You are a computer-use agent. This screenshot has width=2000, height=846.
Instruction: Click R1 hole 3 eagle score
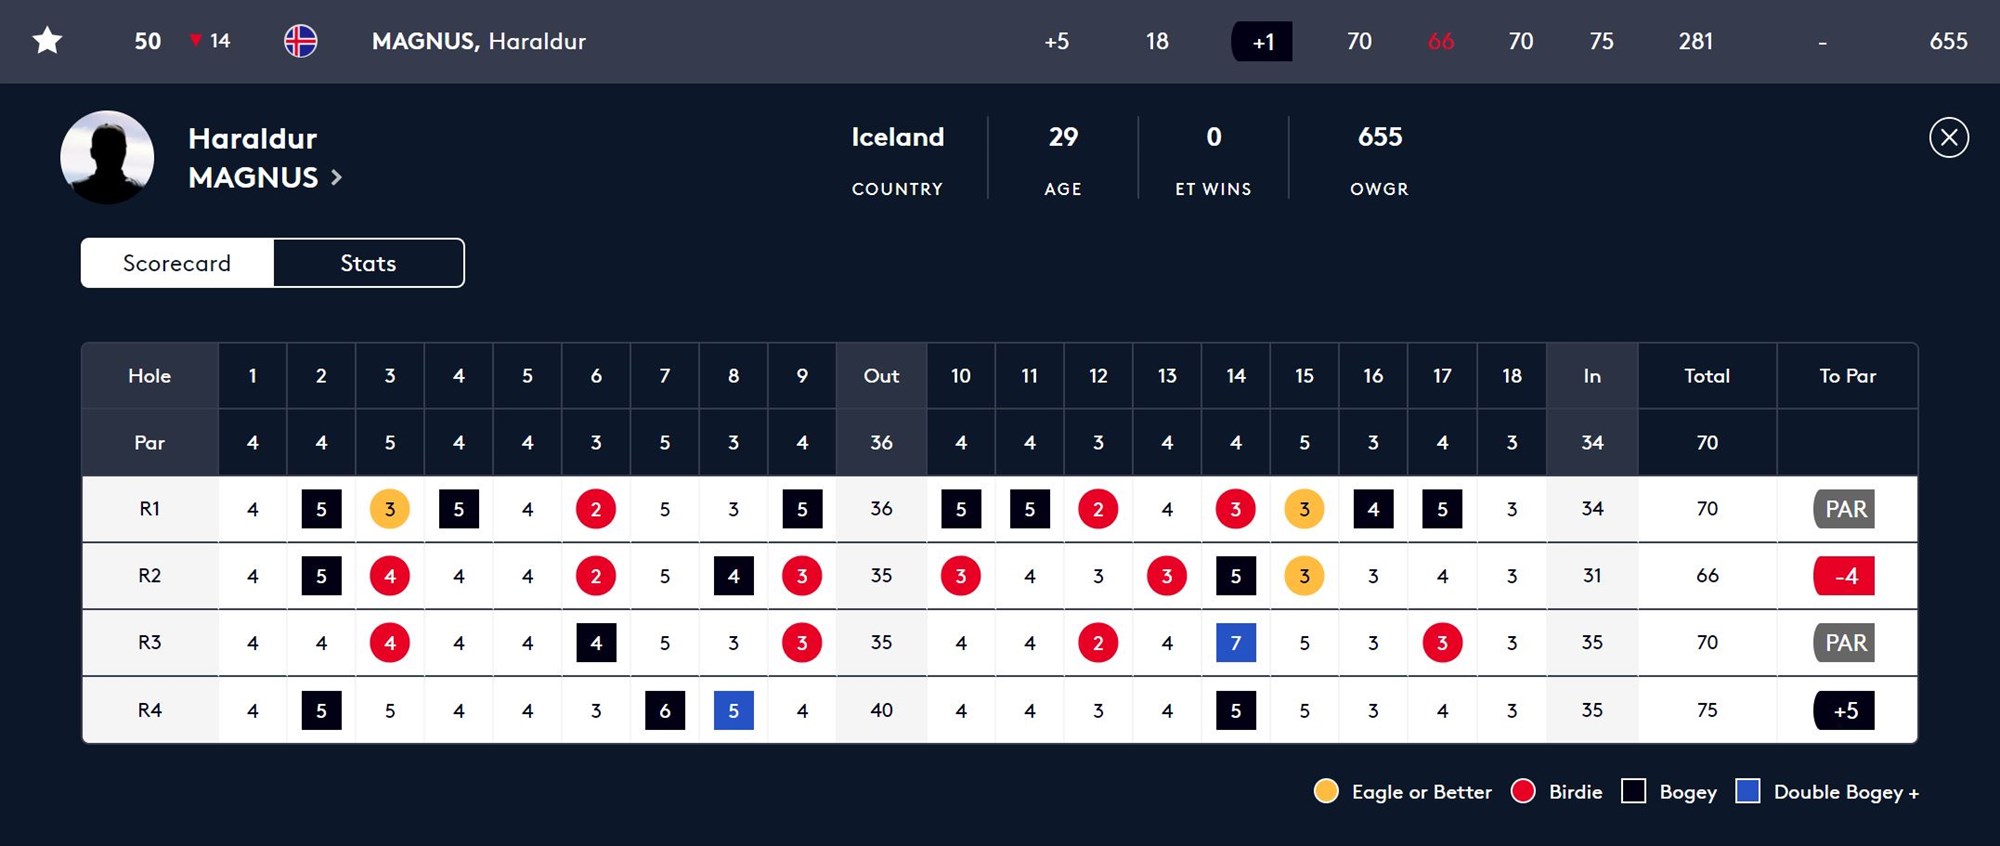click(390, 509)
